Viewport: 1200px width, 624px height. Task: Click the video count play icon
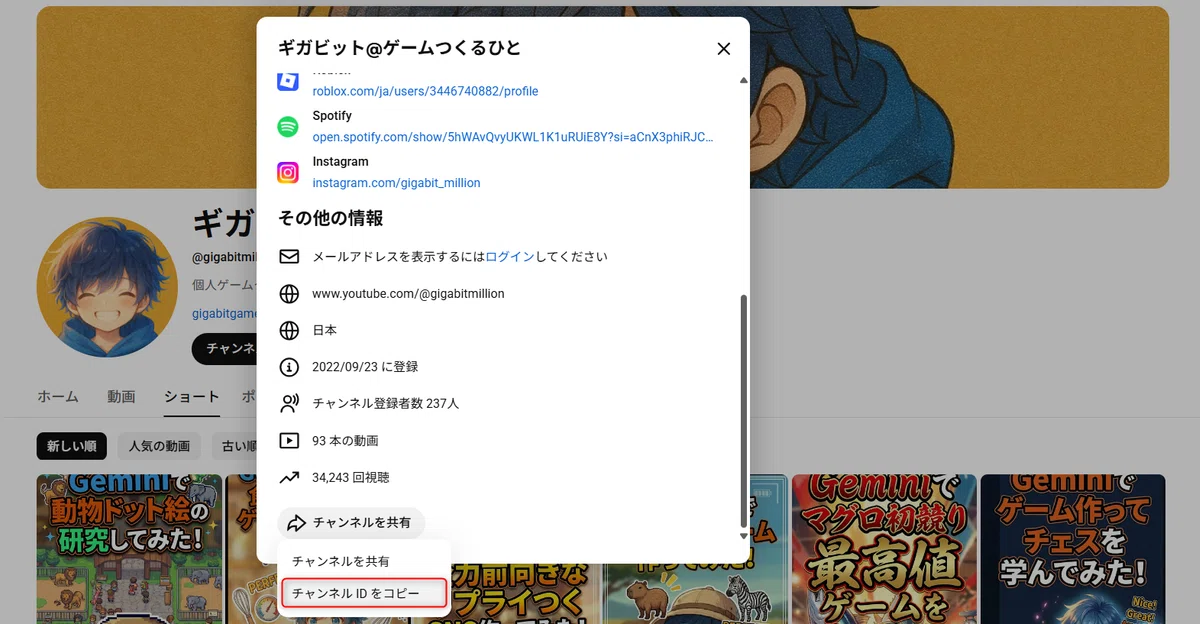(289, 441)
